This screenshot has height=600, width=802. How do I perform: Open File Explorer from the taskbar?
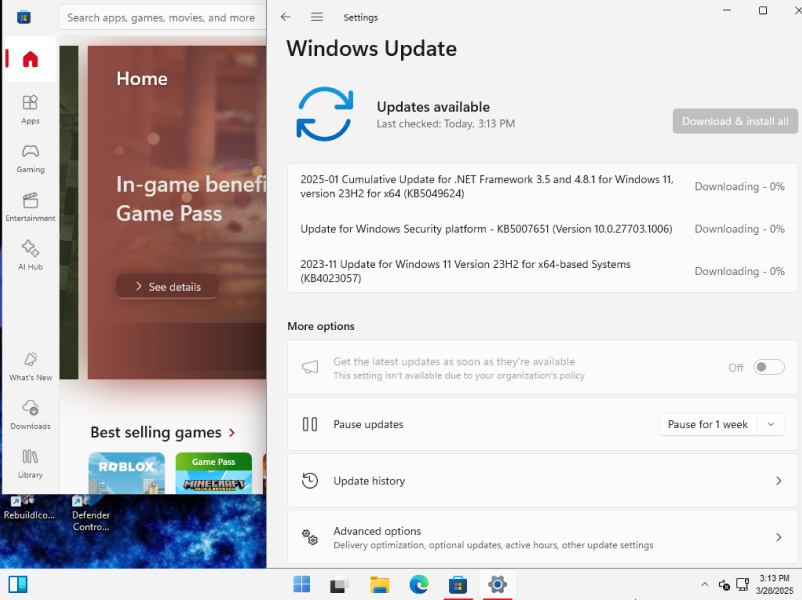click(380, 584)
